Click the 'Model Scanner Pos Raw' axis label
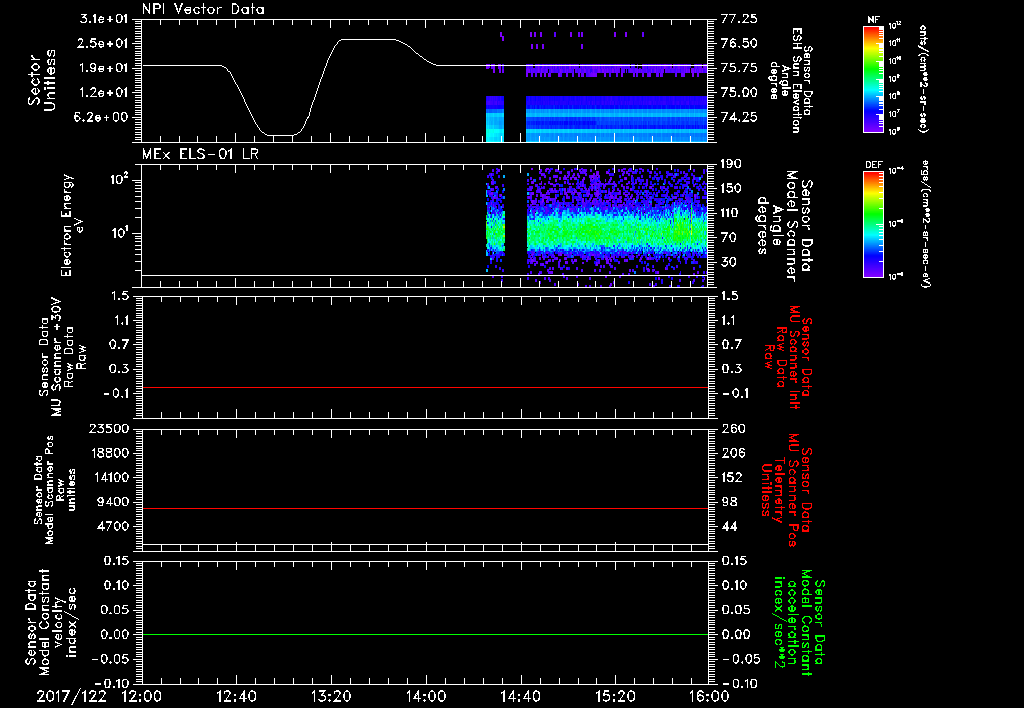The image size is (1024, 708). click(x=54, y=490)
